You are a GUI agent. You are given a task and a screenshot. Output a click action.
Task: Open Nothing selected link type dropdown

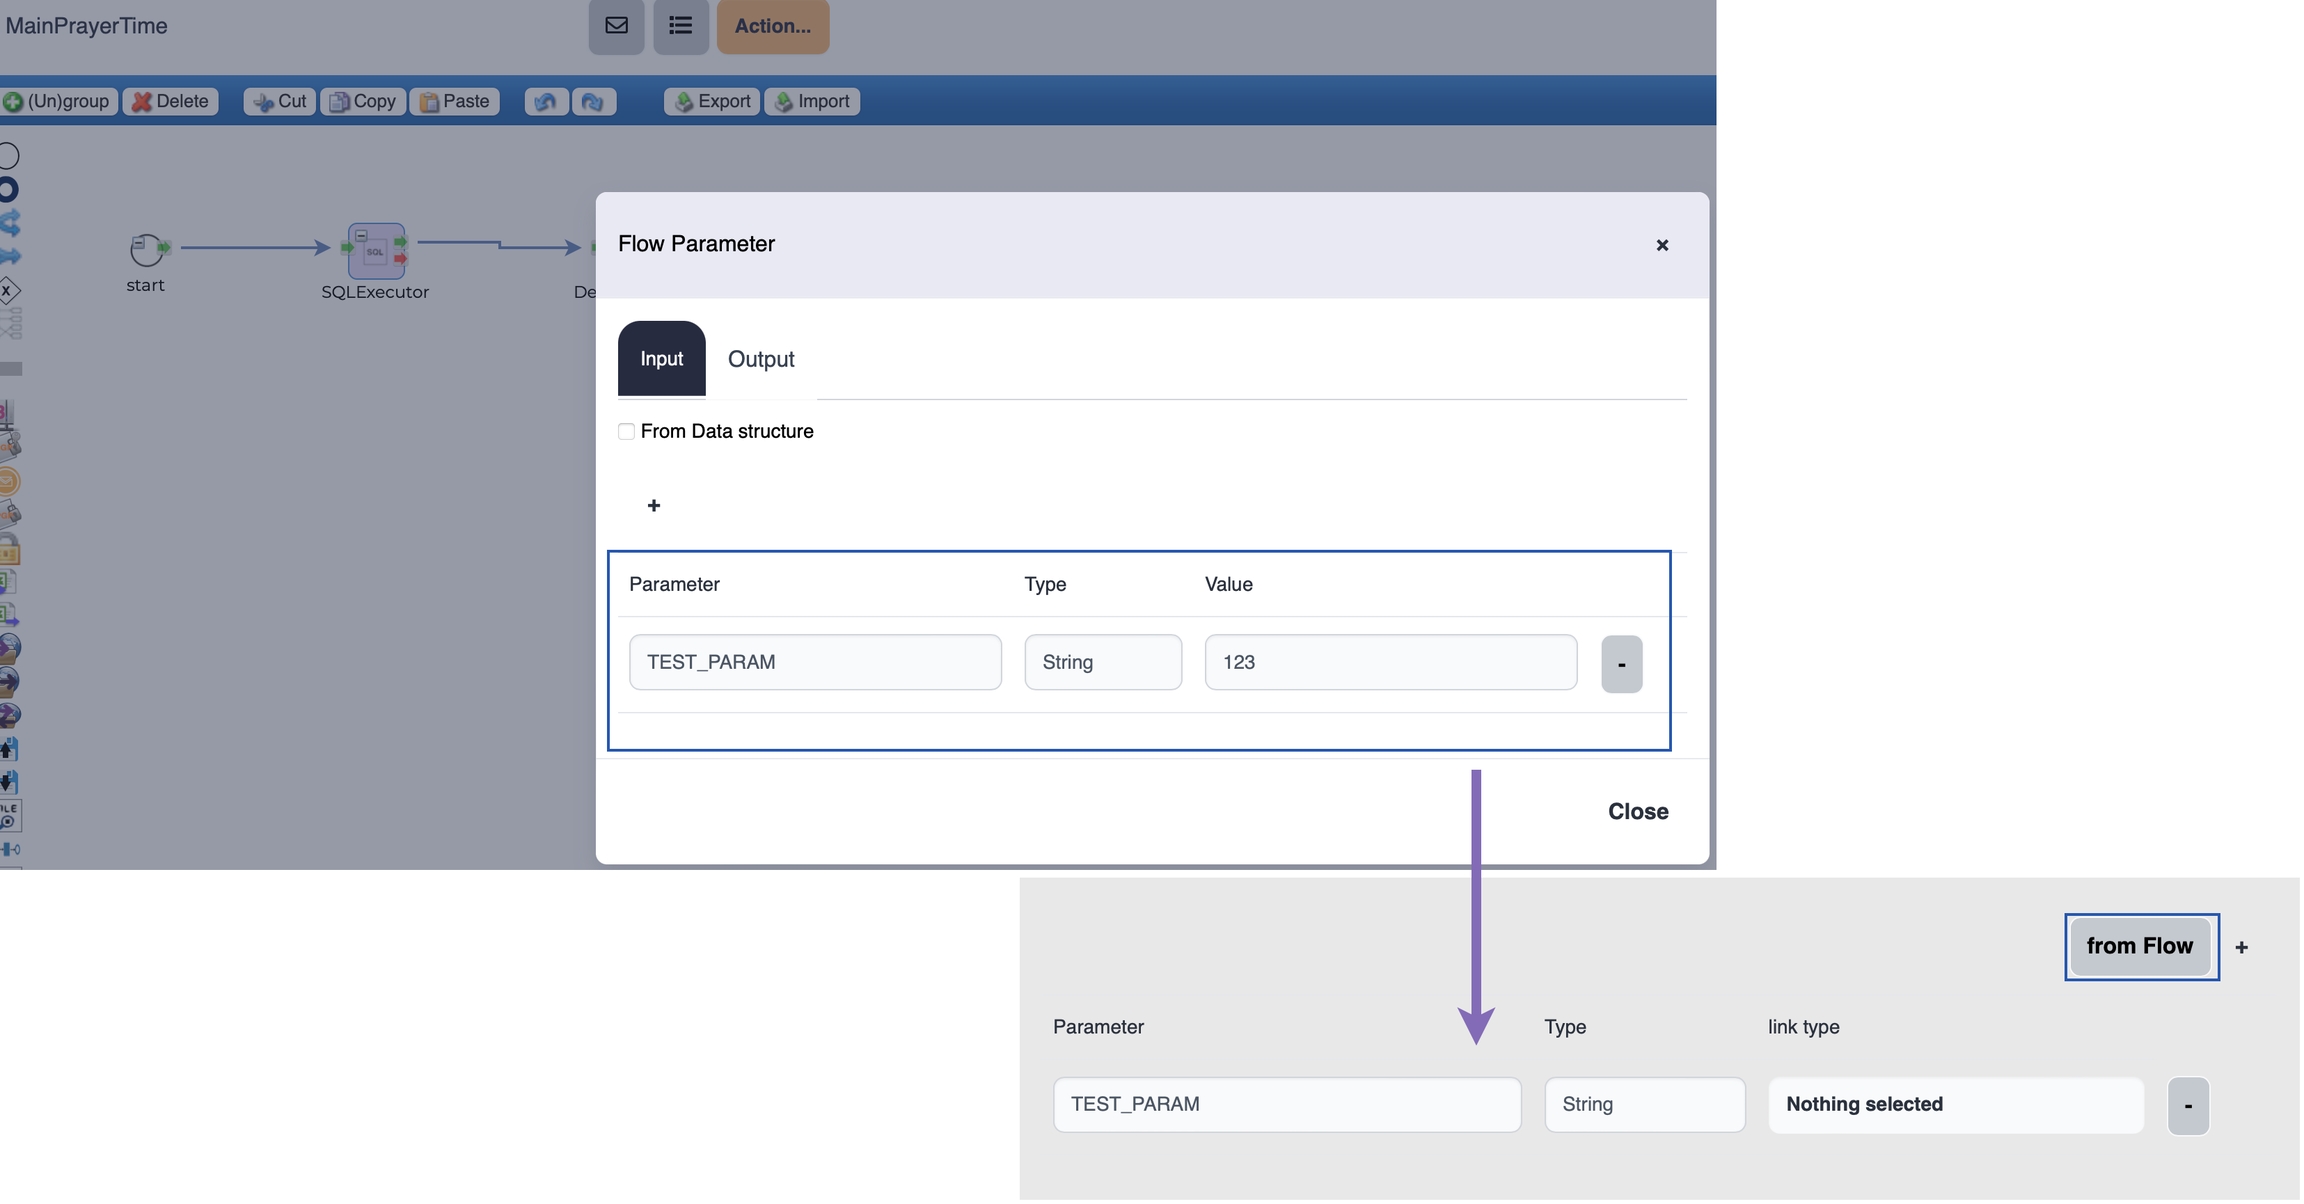click(1955, 1106)
